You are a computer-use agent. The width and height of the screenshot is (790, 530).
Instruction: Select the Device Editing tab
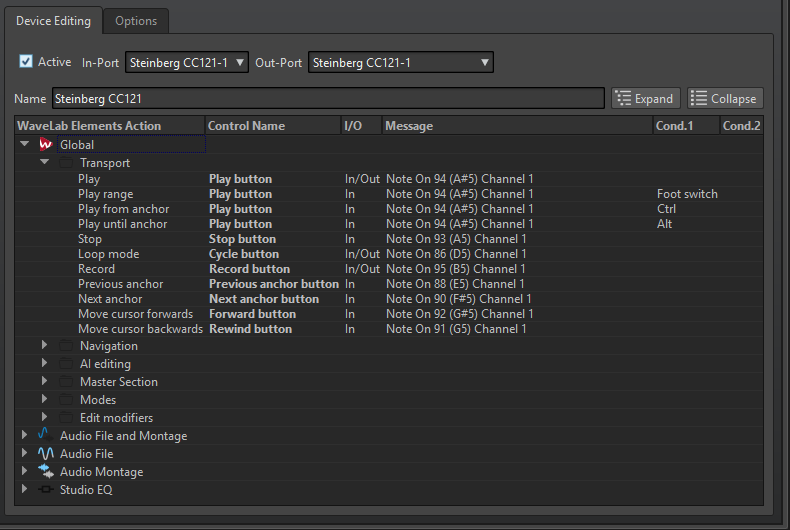click(53, 21)
